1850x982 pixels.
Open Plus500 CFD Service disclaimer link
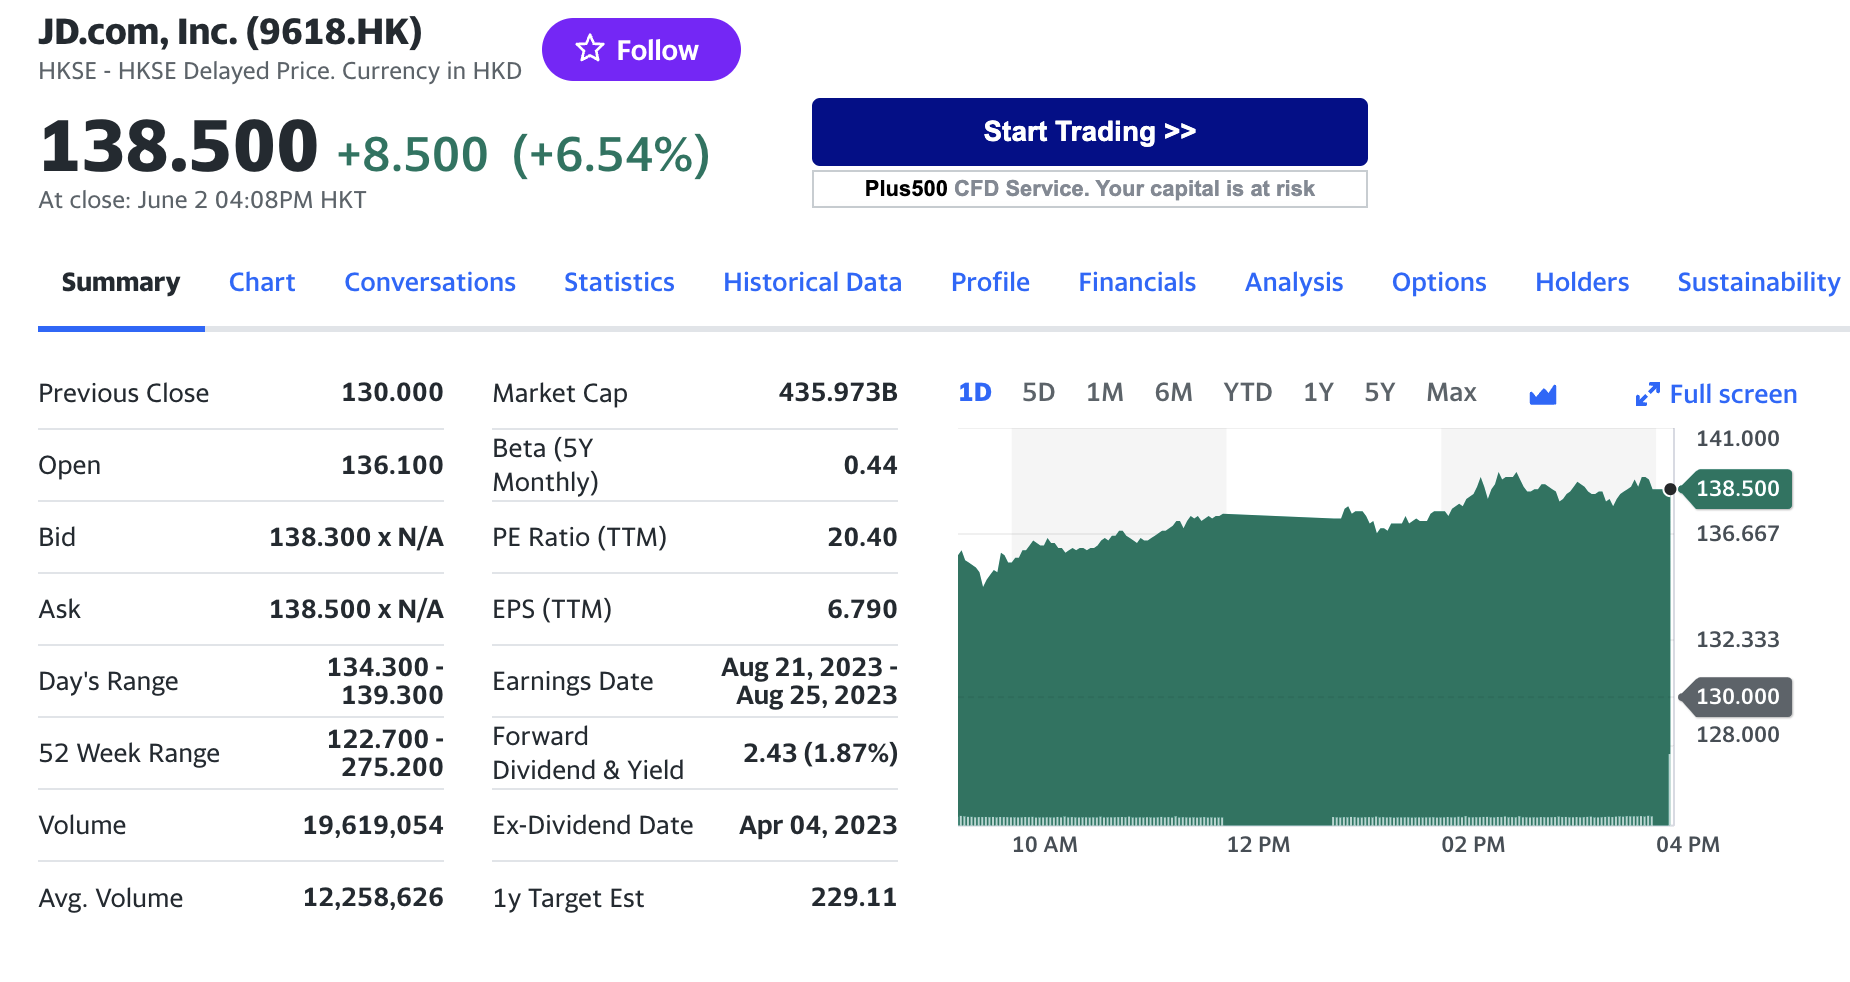coord(1089,189)
